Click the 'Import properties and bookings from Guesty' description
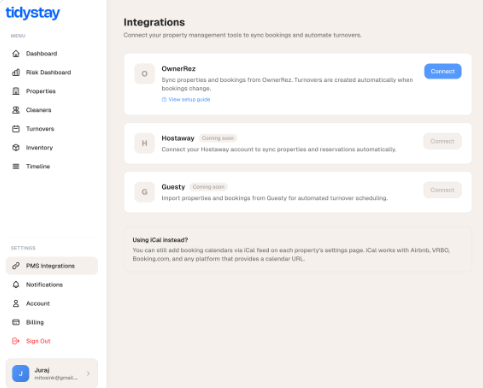This screenshot has height=388, width=483. click(x=275, y=198)
